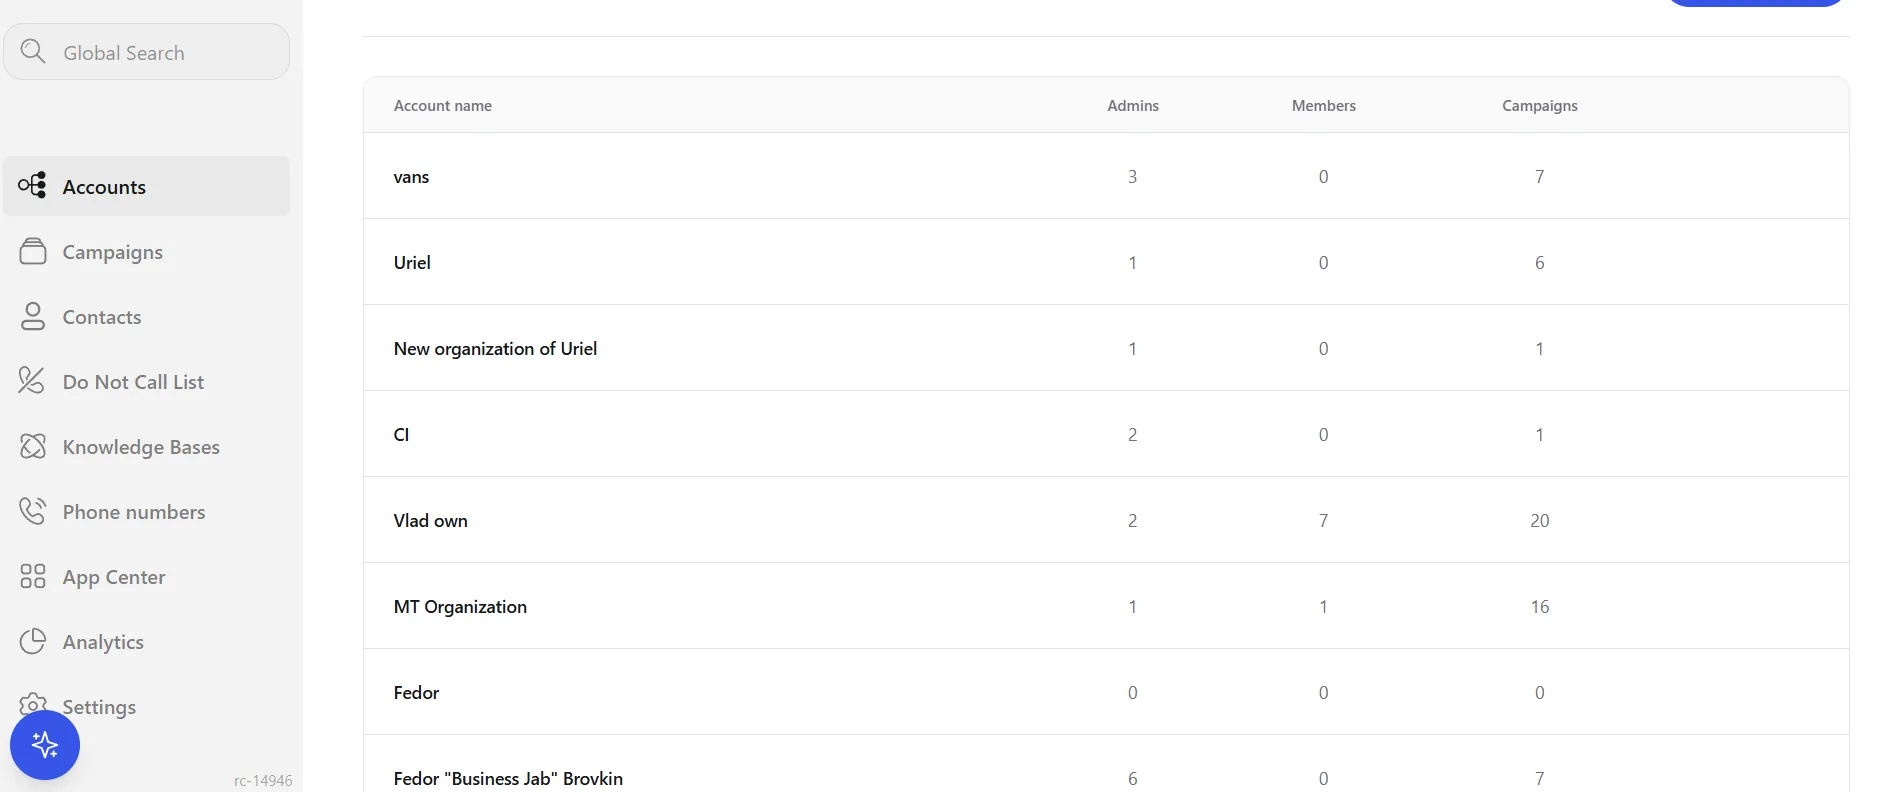Select the MT Organization account
The image size is (1893, 792).
click(1106, 606)
